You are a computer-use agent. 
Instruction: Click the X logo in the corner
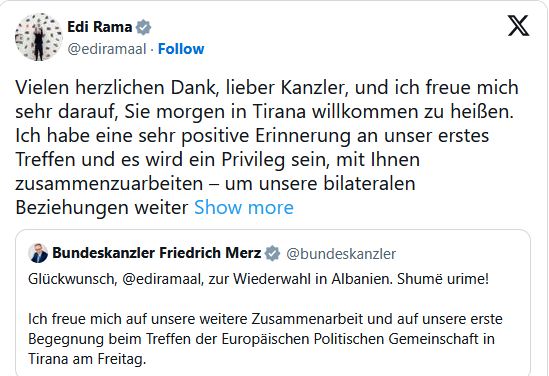point(519,26)
